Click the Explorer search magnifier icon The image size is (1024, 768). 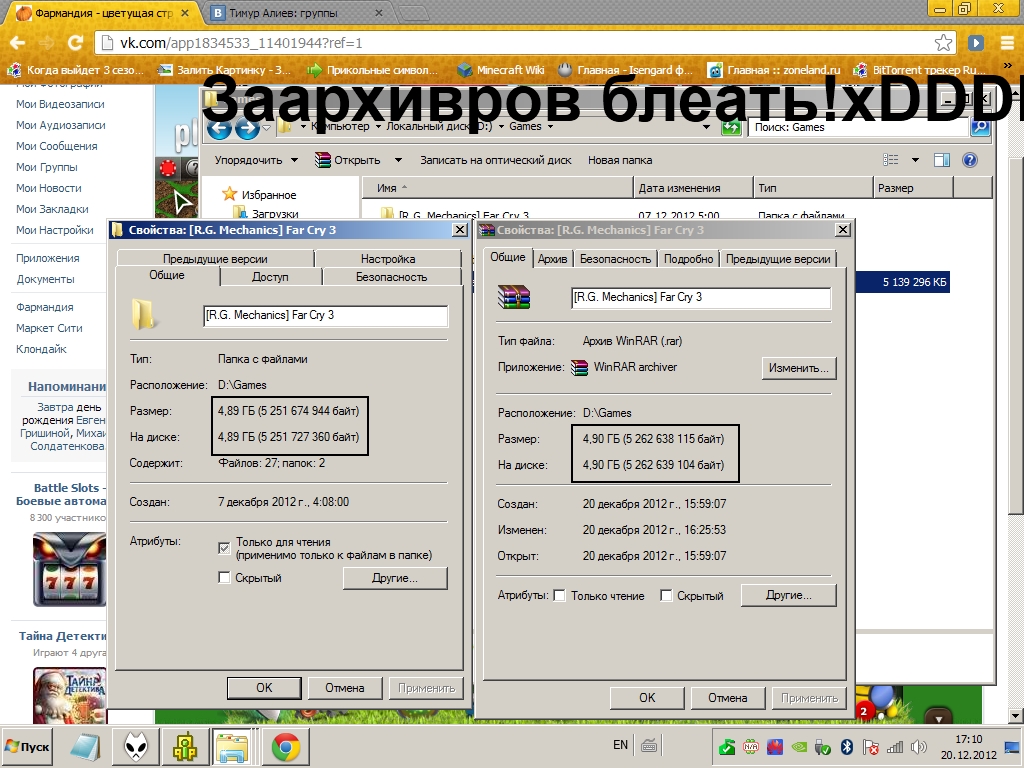[x=980, y=127]
